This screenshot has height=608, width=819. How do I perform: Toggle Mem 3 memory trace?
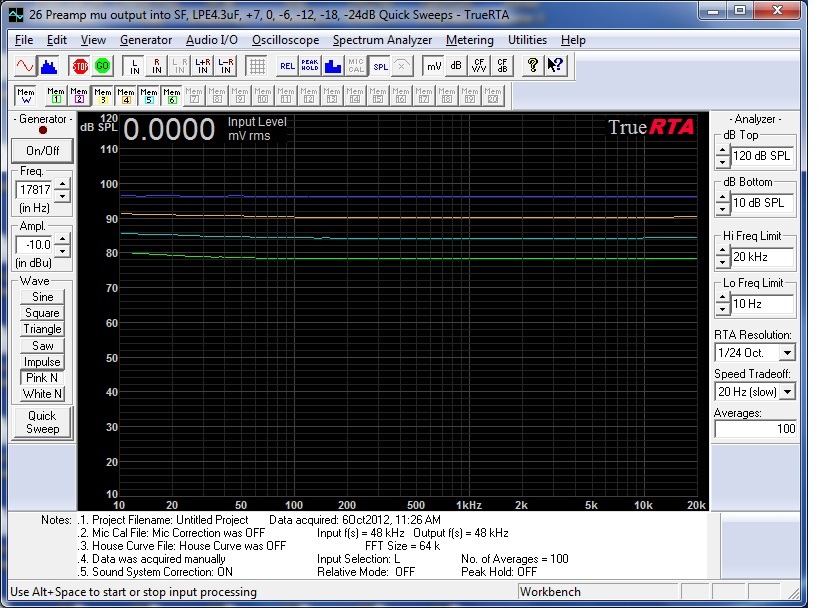pos(102,96)
